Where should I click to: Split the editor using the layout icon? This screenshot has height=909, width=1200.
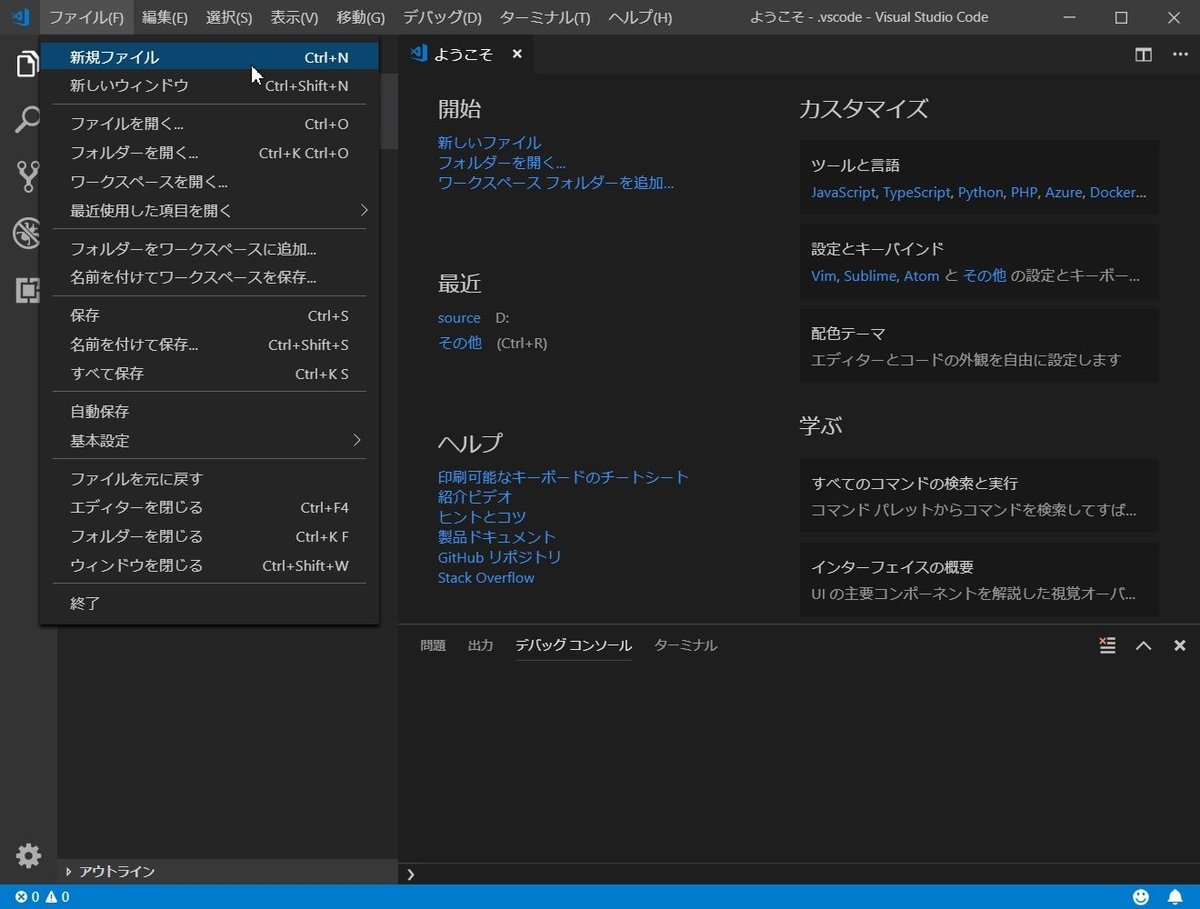(x=1142, y=55)
